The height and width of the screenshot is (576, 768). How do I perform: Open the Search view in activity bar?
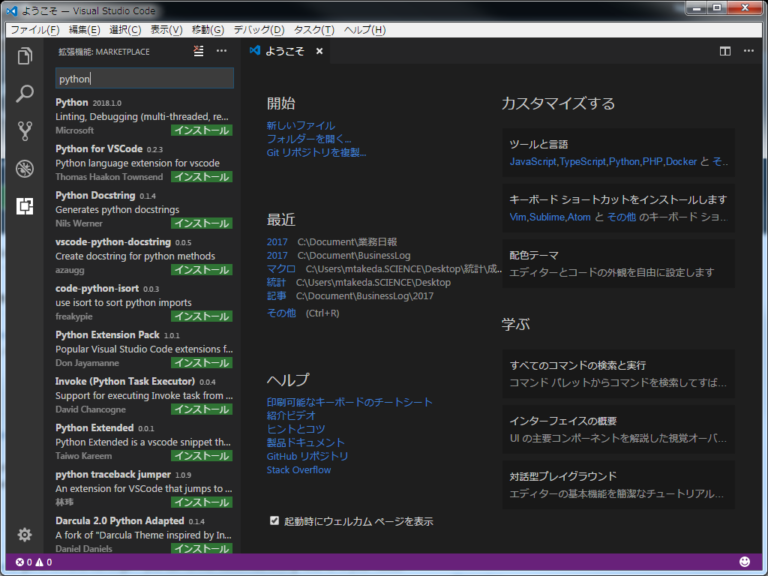pos(24,93)
